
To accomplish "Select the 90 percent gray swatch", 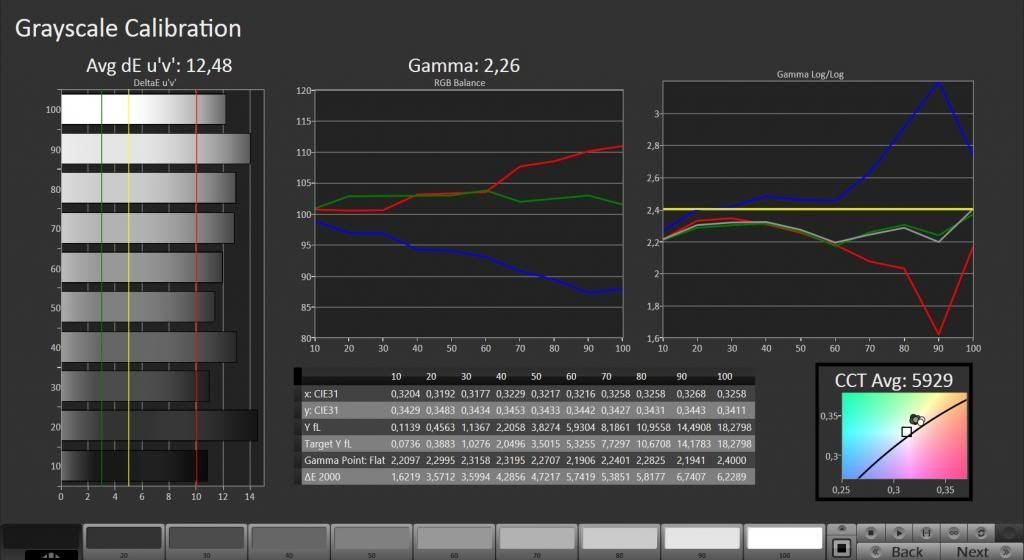I will click(x=701, y=540).
